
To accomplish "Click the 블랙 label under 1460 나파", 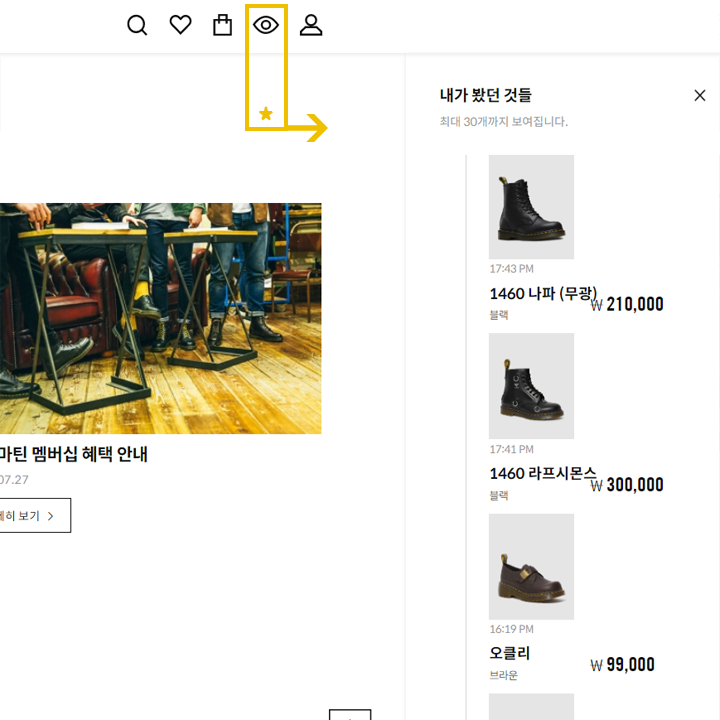I will click(x=499, y=315).
